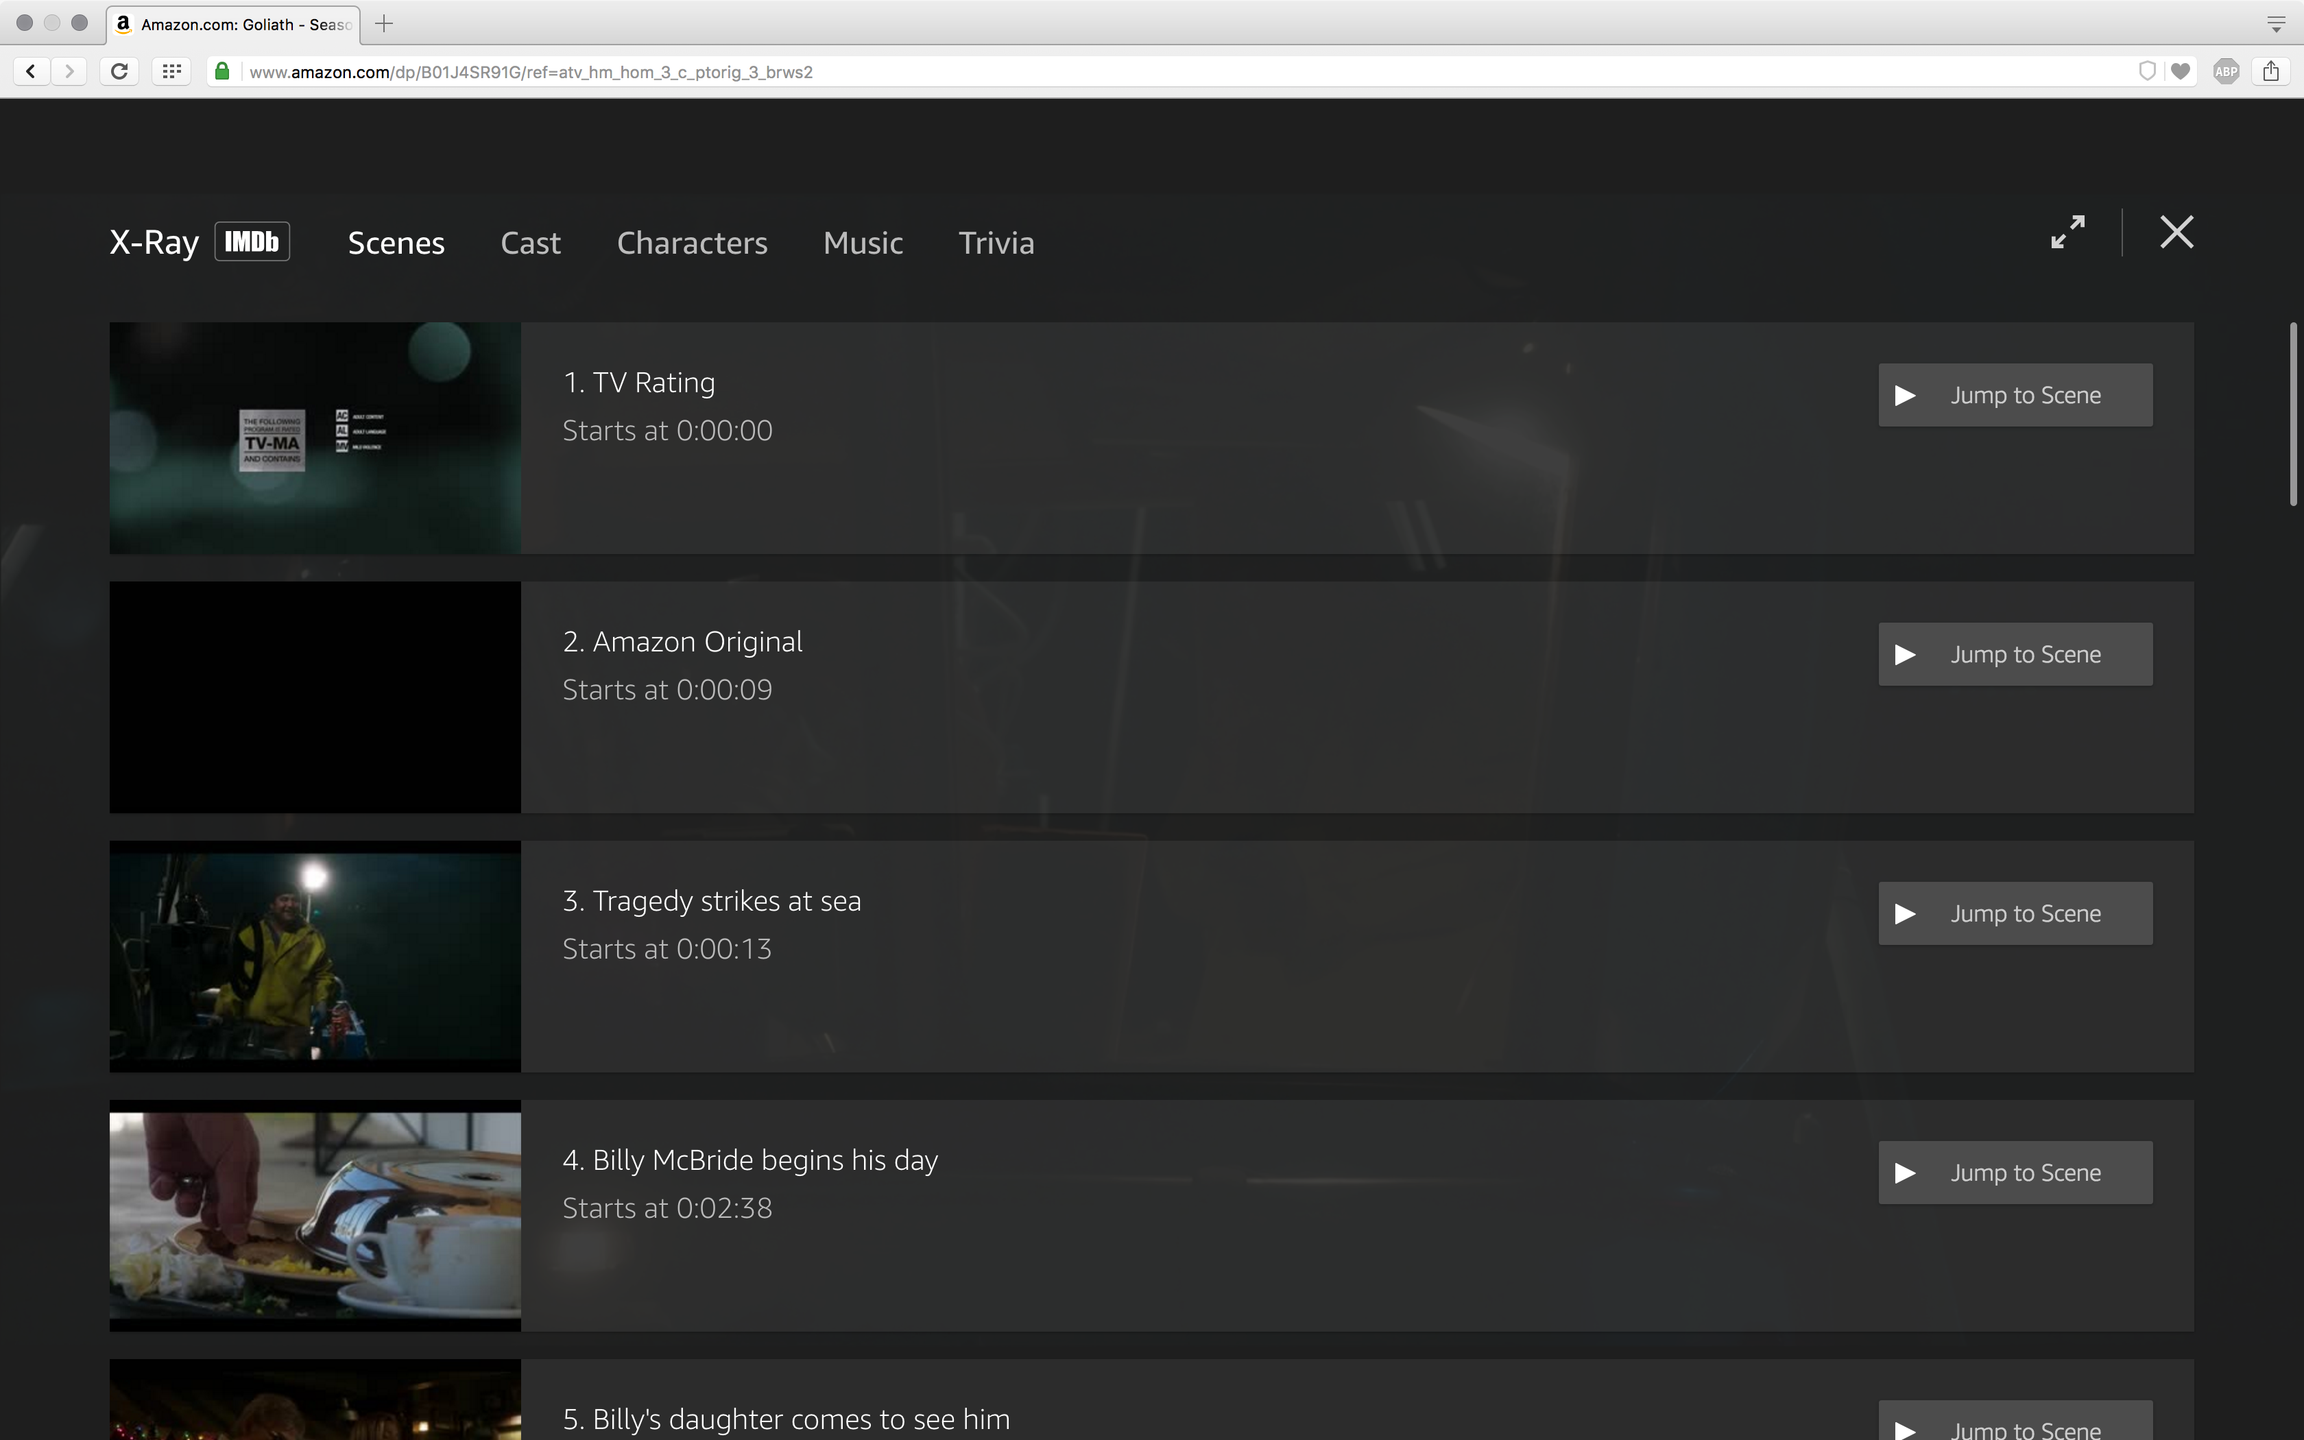Go back with the browser back arrow
This screenshot has height=1440, width=2304.
tap(31, 71)
